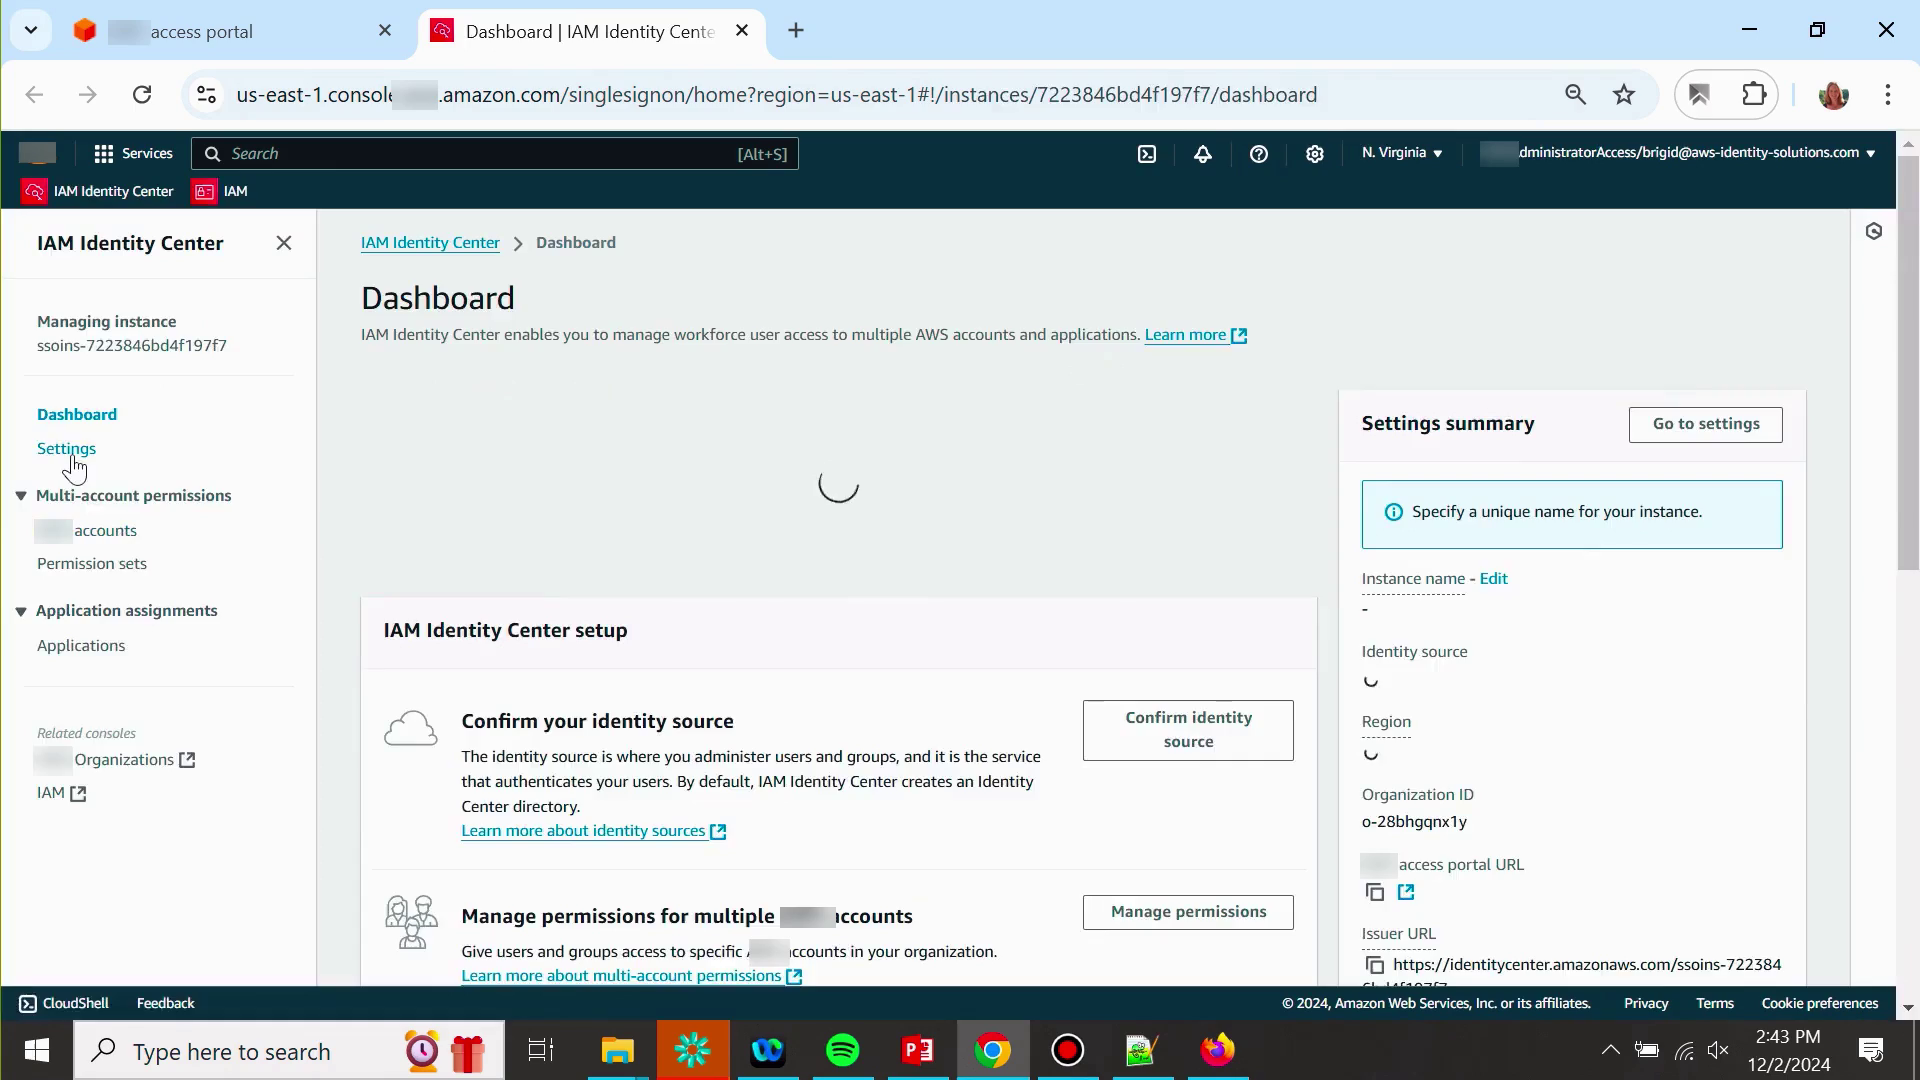
Task: Open Spotify from the taskbar
Action: (843, 1051)
